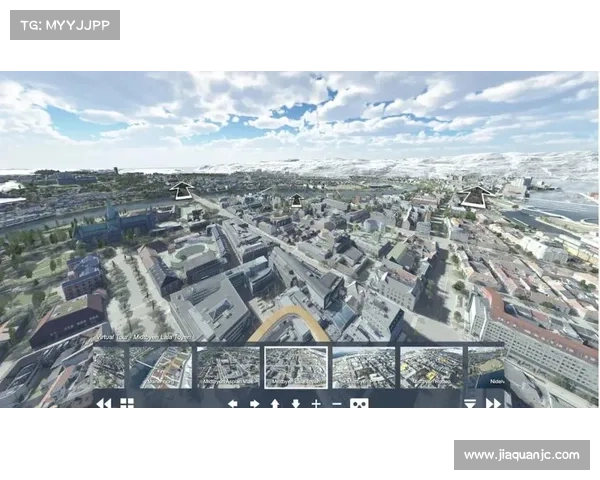Open the third panorama thumbnail from the left
The image size is (600, 480).
click(x=227, y=367)
